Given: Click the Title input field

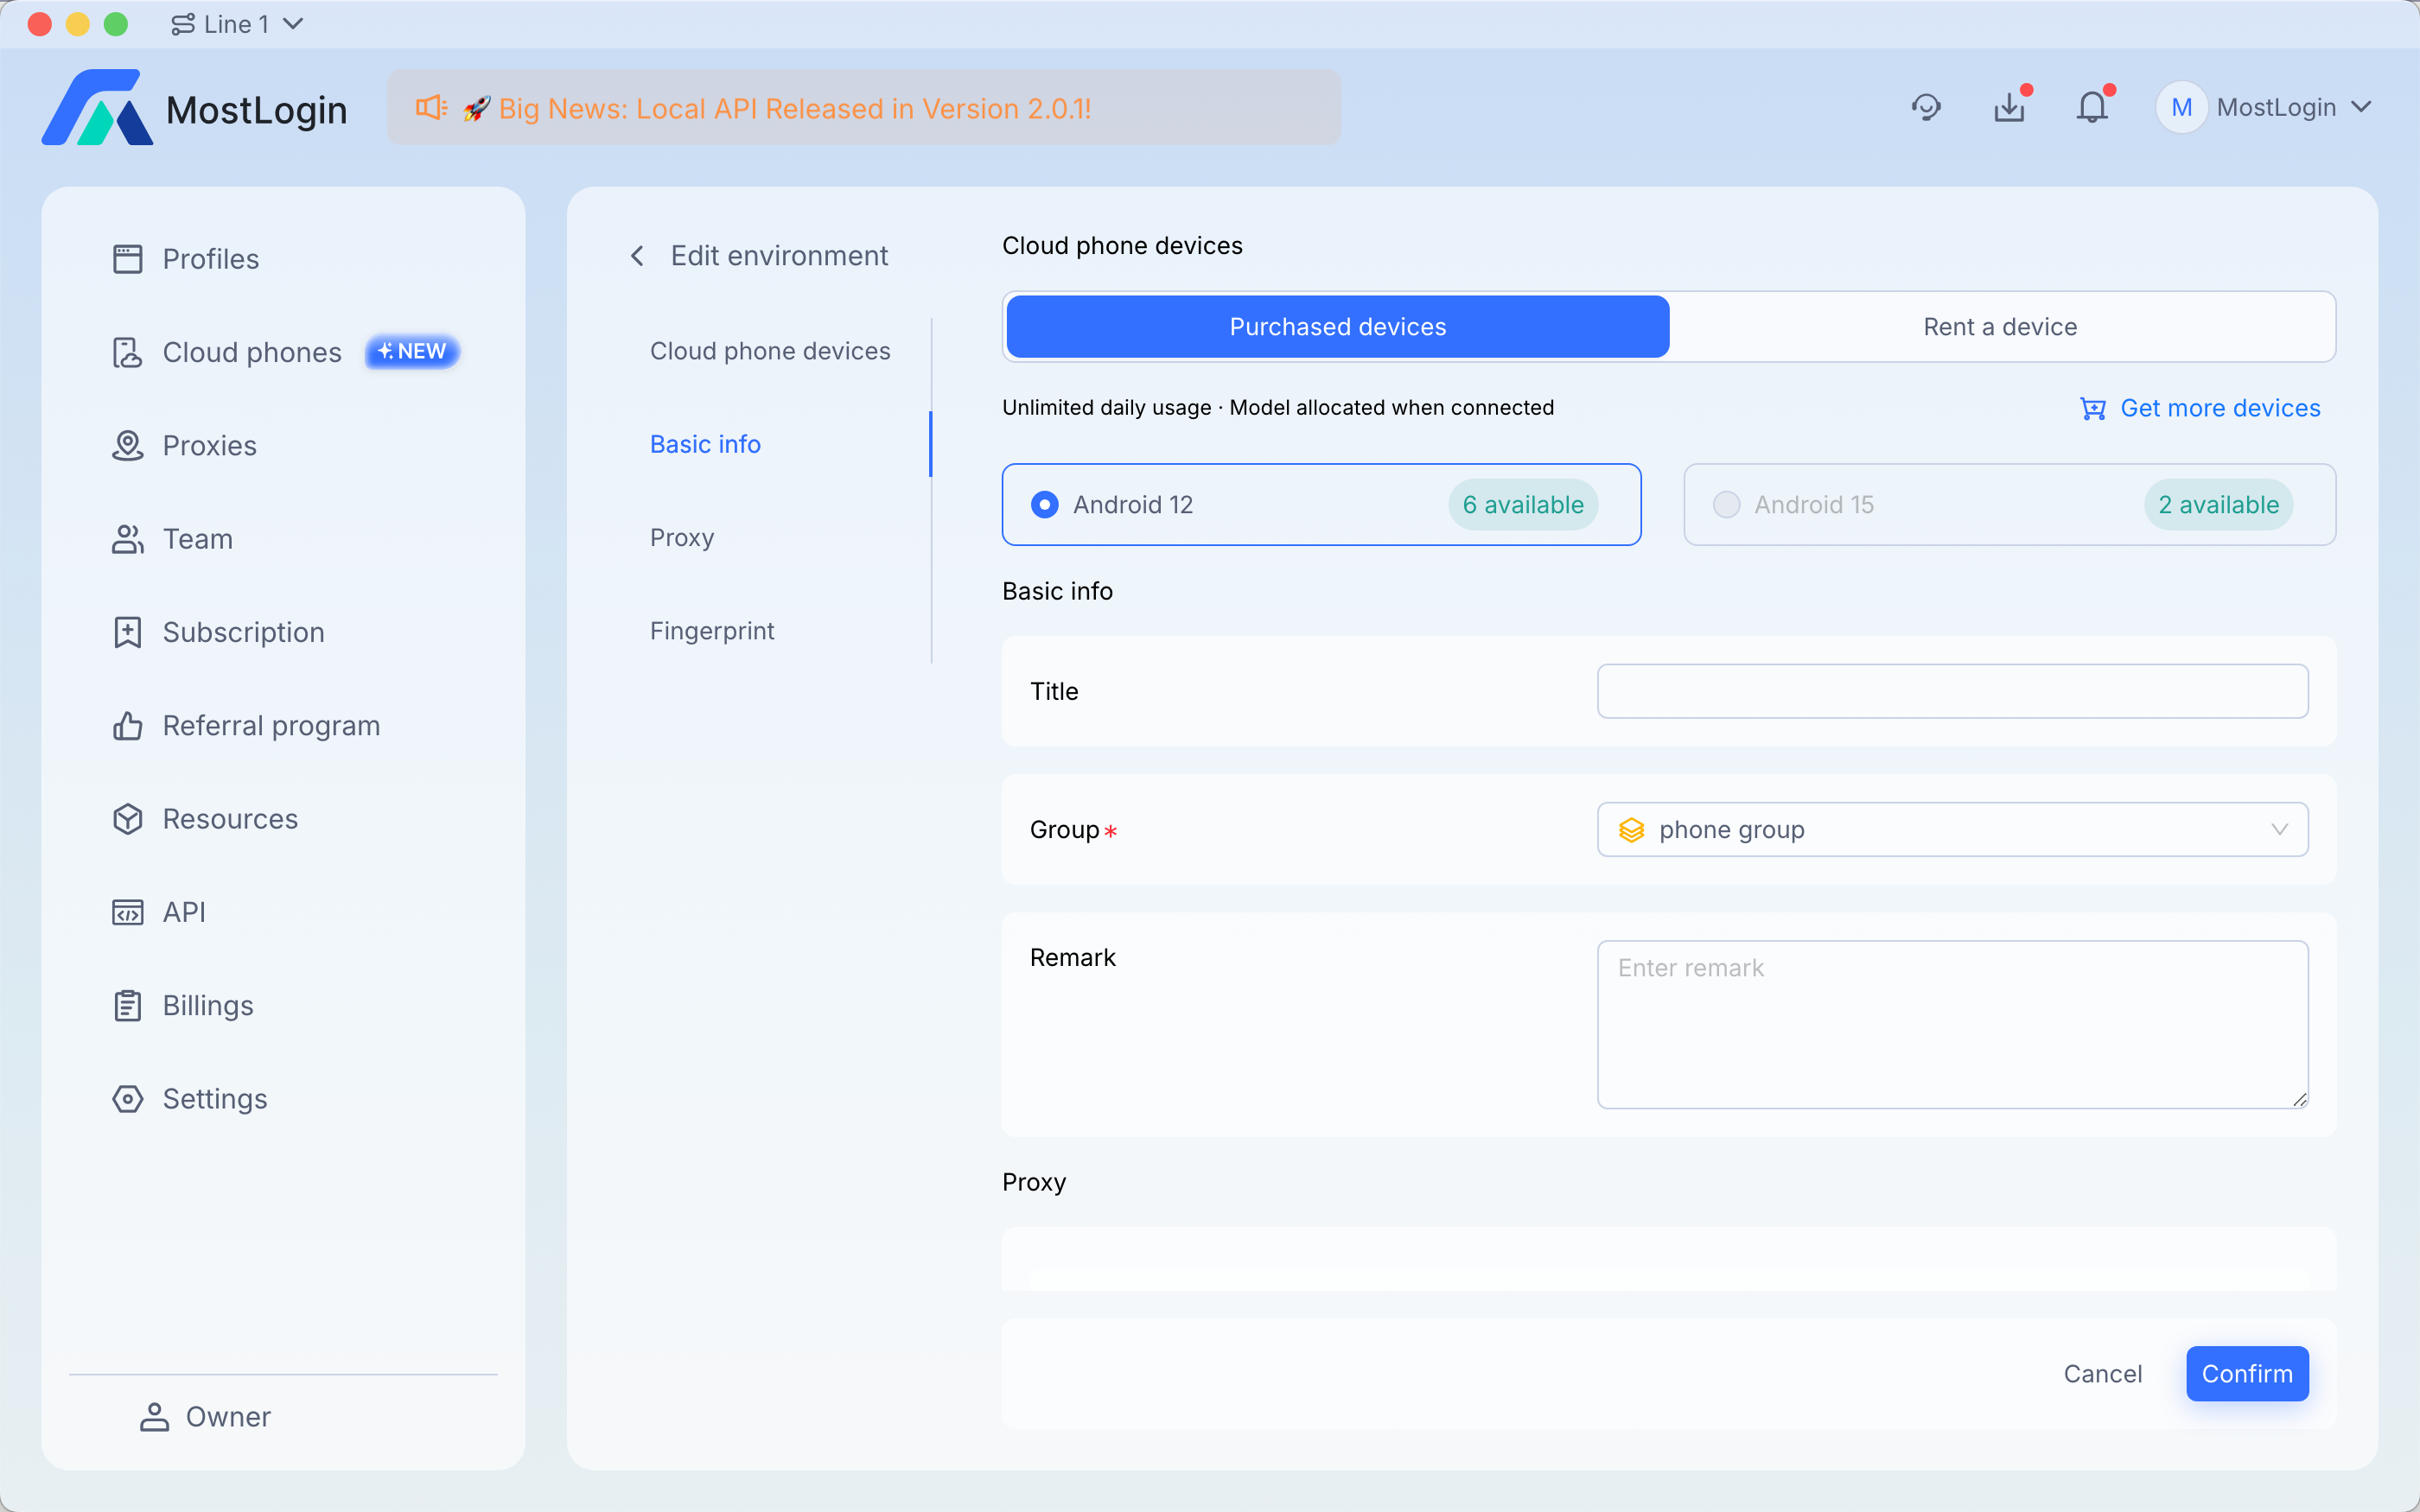Looking at the screenshot, I should 1952,691.
